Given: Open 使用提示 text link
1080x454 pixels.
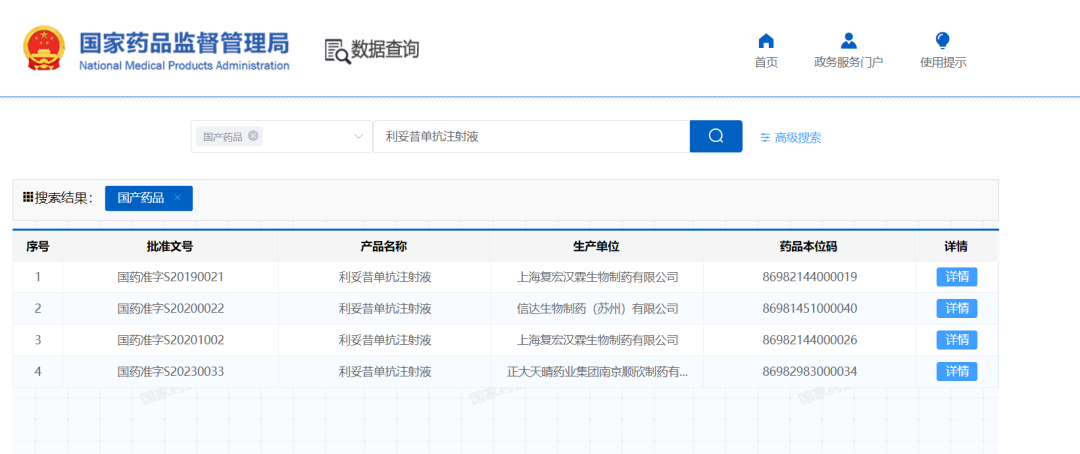Looking at the screenshot, I should pos(943,63).
